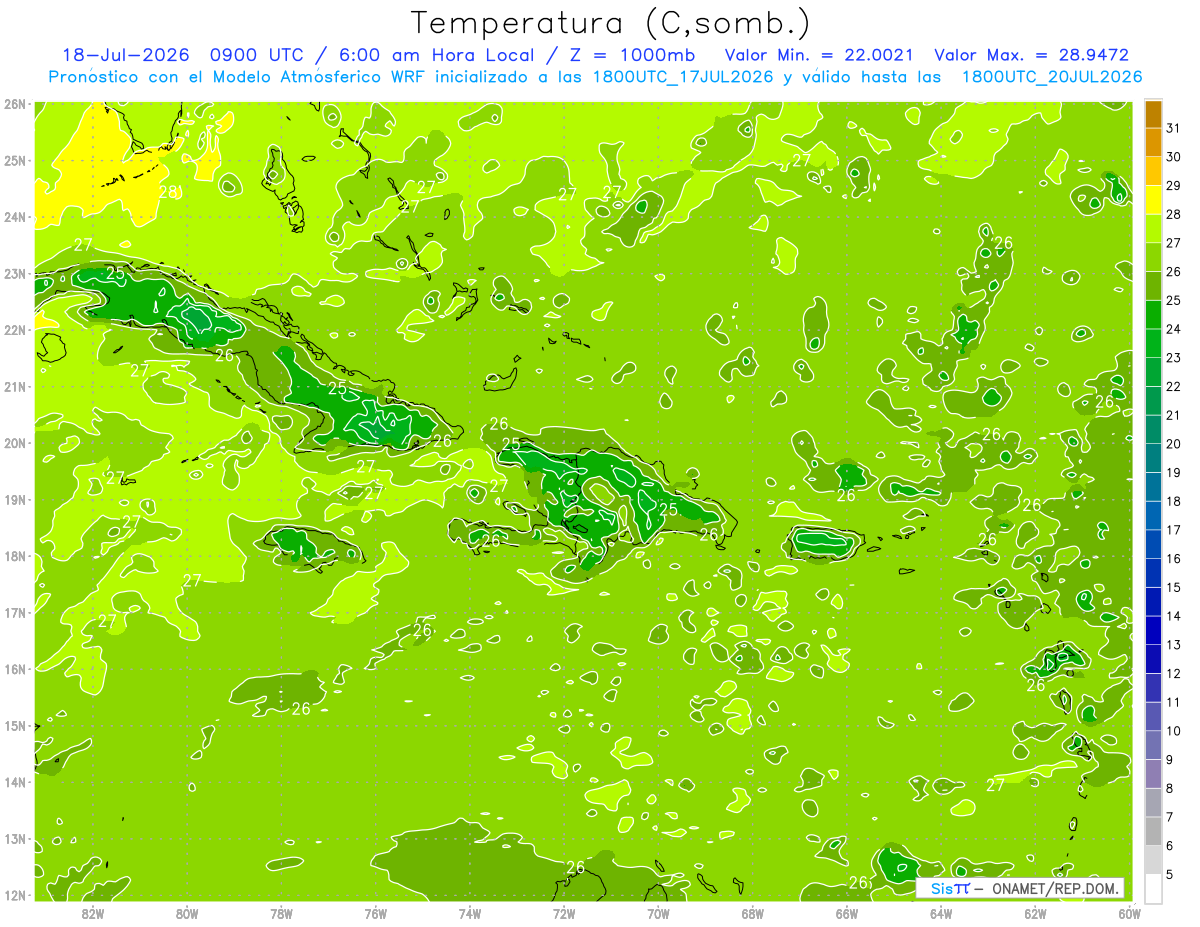
Task: Click the legend value 10
Action: [x=1173, y=731]
